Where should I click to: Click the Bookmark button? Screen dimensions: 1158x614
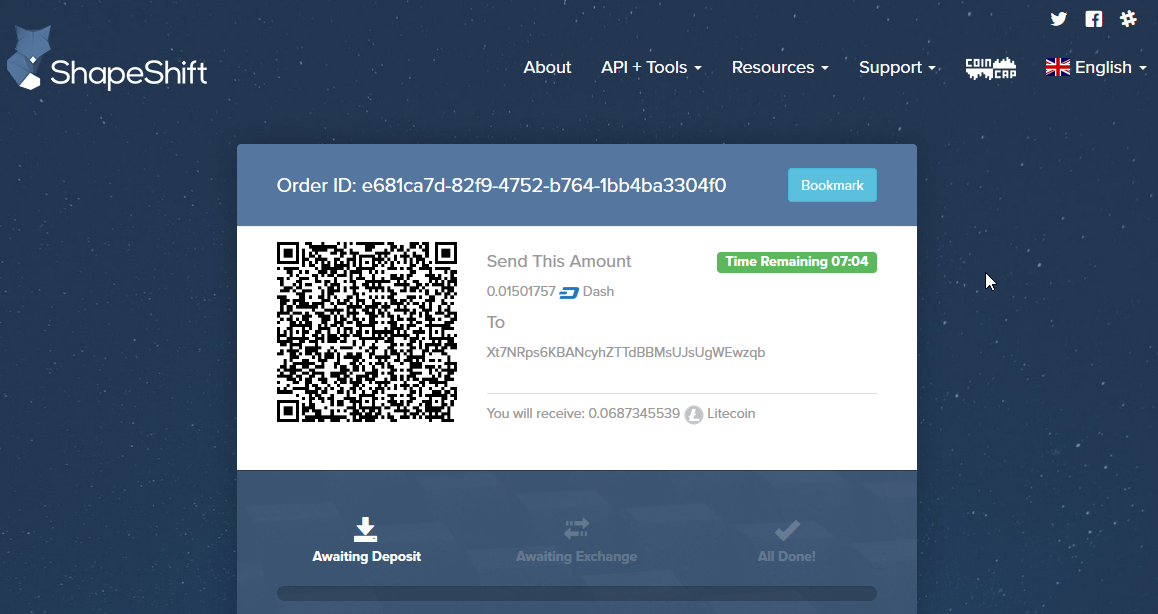pyautogui.click(x=832, y=185)
